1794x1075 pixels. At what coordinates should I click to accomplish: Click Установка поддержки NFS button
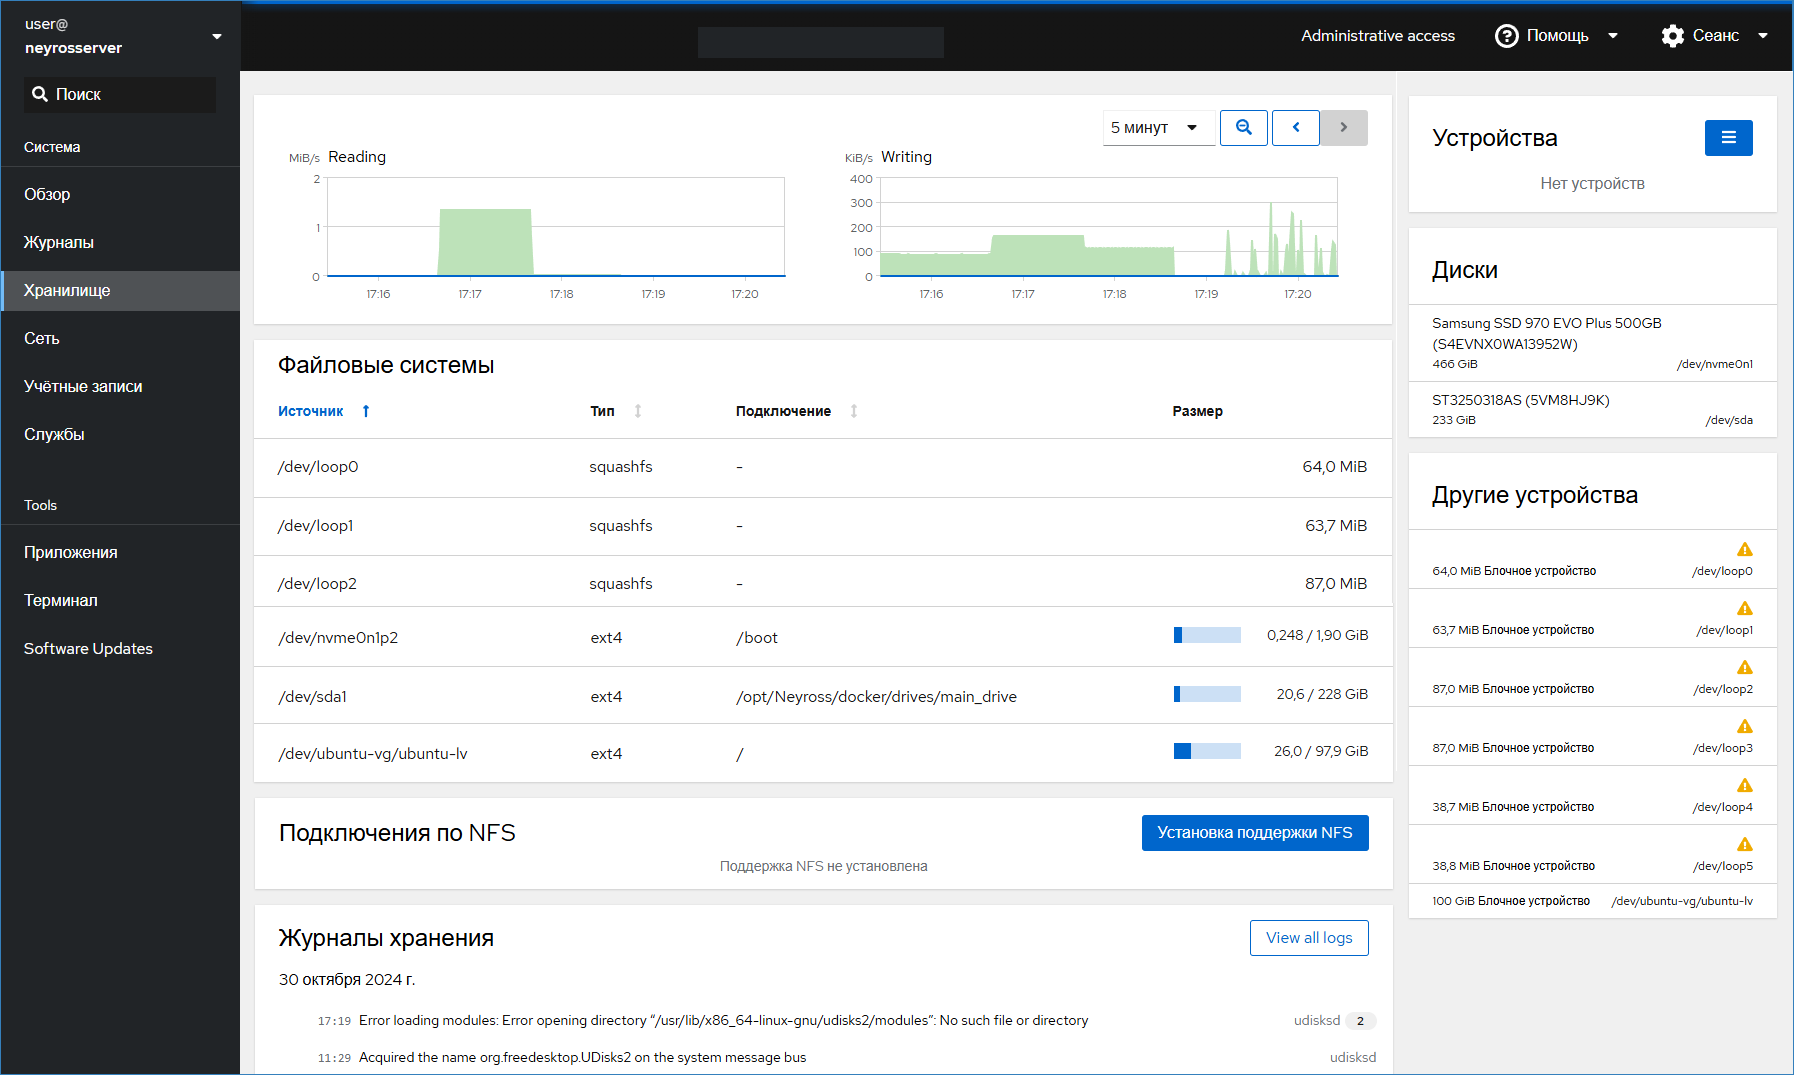coord(1254,832)
